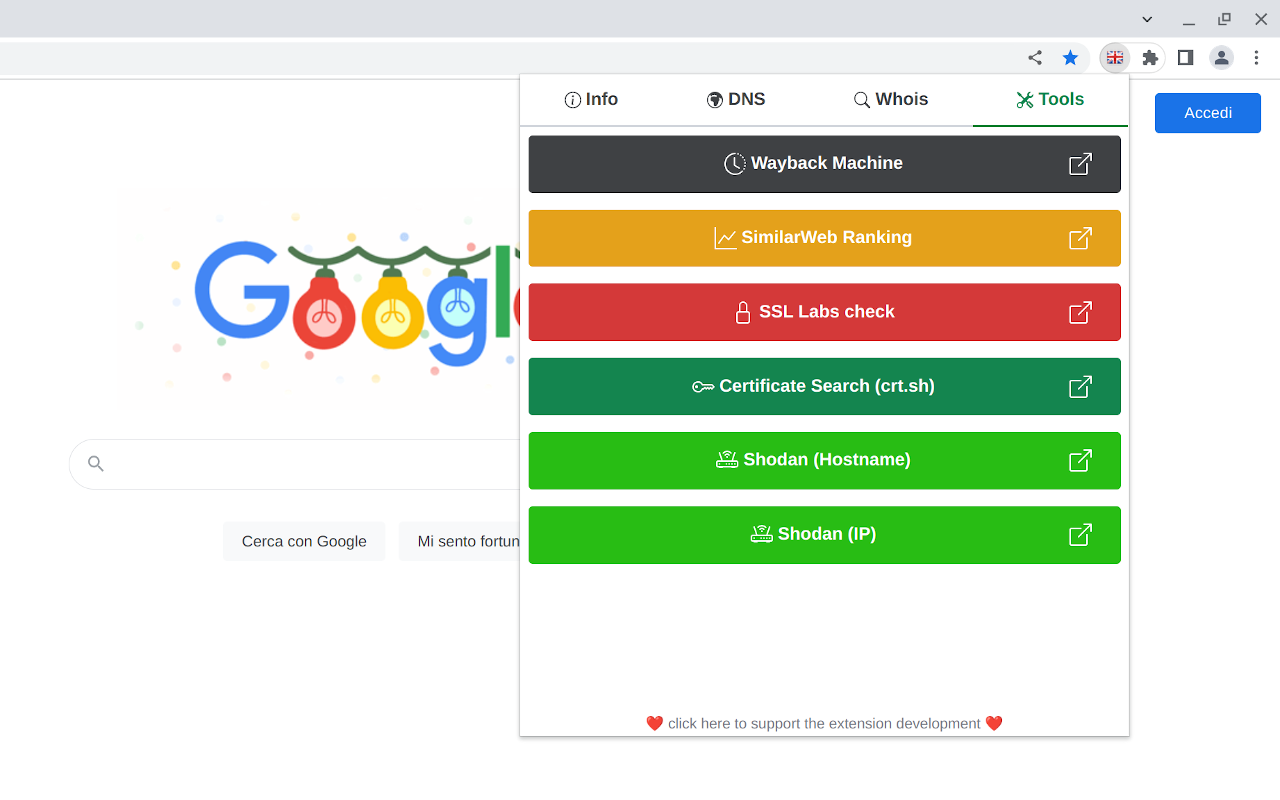Click the external-link icon on SimilarWeb Ranking
Screen dimensions: 1280x800
click(x=1080, y=238)
